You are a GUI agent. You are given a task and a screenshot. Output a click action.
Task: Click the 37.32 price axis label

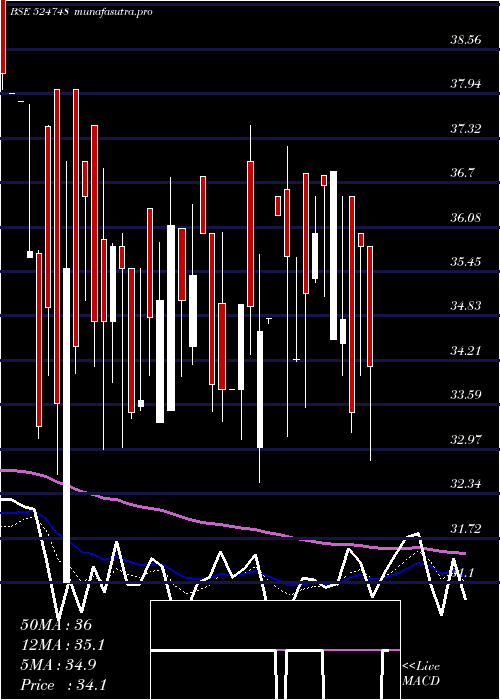click(466, 129)
